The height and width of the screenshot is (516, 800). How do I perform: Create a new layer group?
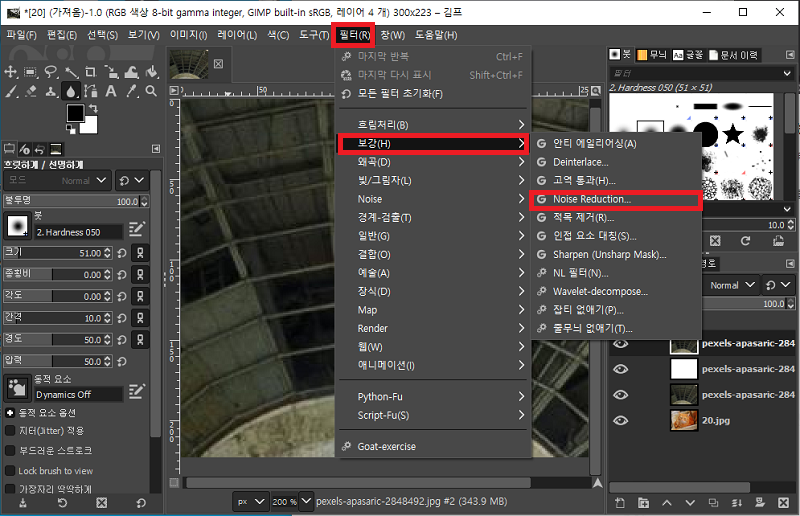pos(643,503)
